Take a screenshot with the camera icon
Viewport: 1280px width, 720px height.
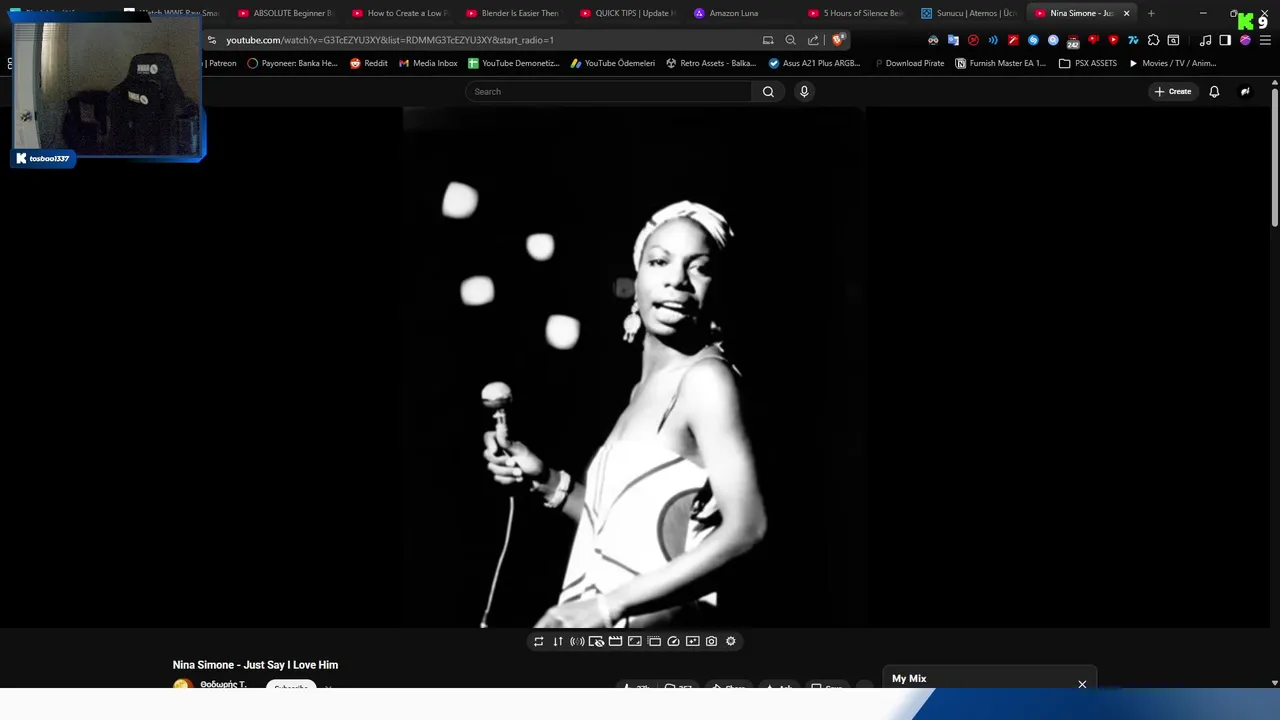click(x=711, y=641)
